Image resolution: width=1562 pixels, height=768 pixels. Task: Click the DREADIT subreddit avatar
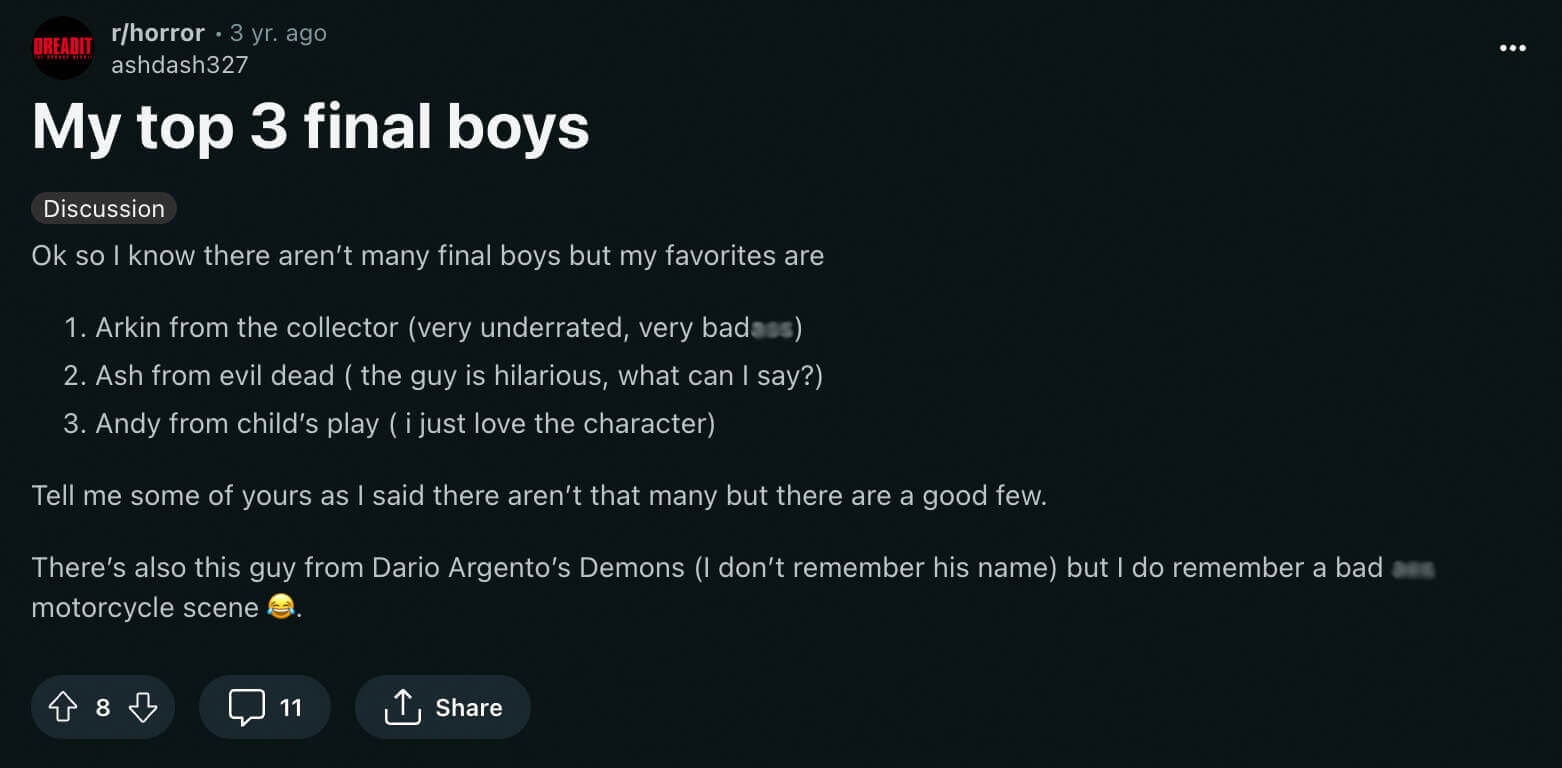(63, 47)
